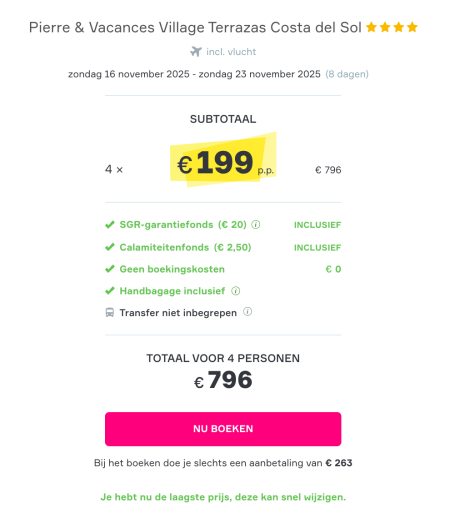This screenshot has height=524, width=450.
Task: Click info icon beside Transfer niet inbegrepen
Action: pos(247,312)
